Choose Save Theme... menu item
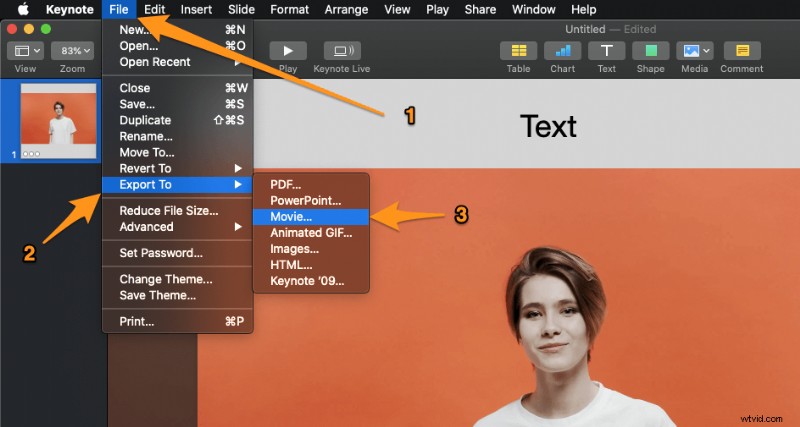 point(178,295)
